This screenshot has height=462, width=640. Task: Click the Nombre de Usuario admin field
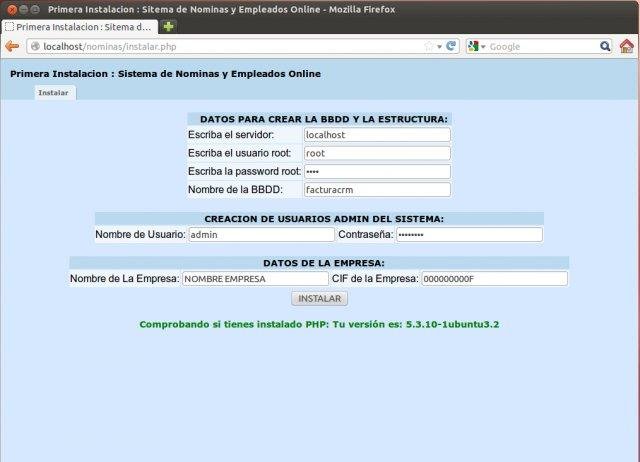[261, 235]
